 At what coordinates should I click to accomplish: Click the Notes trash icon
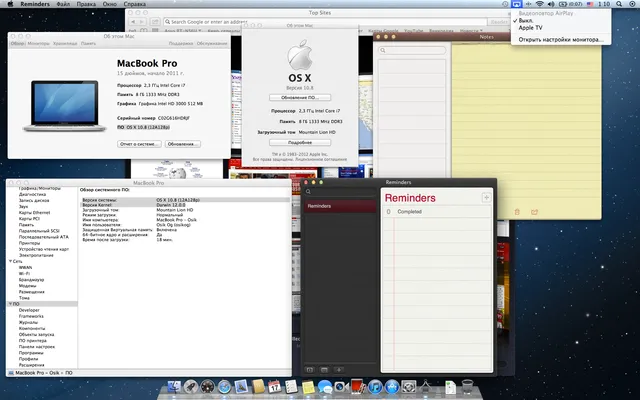coord(517,212)
